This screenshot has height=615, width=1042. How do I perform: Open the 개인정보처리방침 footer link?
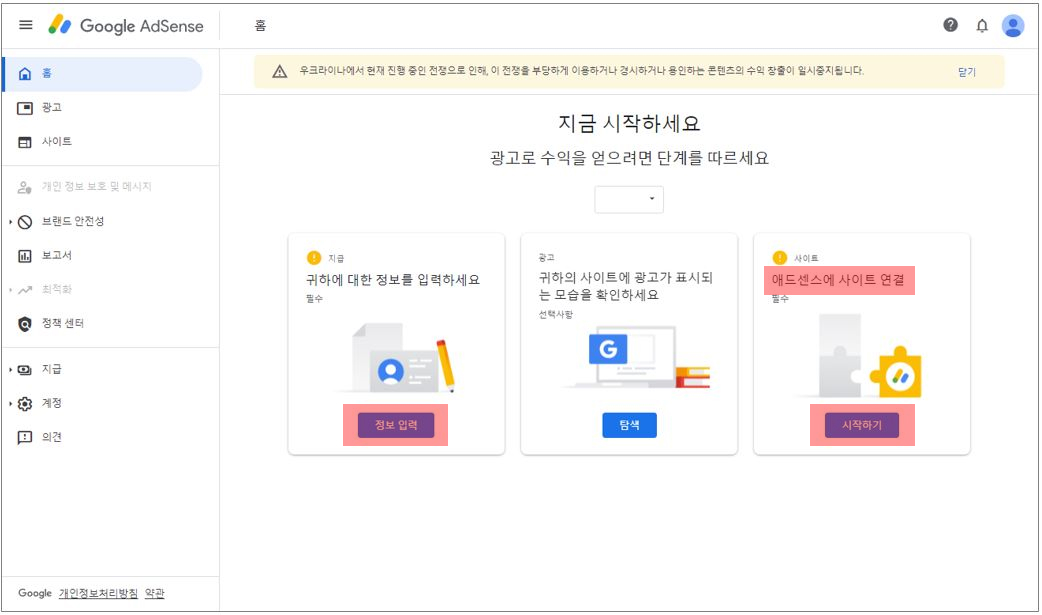pos(98,593)
